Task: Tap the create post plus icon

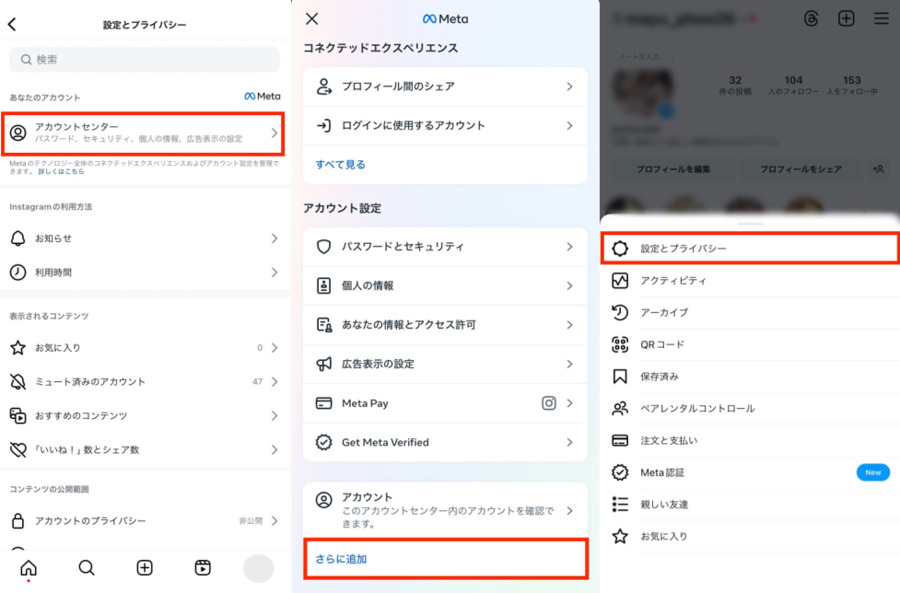Action: (145, 568)
